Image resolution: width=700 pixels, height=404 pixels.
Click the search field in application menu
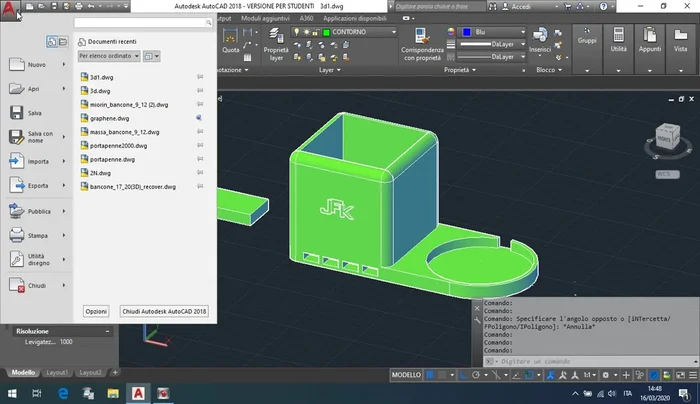(138, 22)
